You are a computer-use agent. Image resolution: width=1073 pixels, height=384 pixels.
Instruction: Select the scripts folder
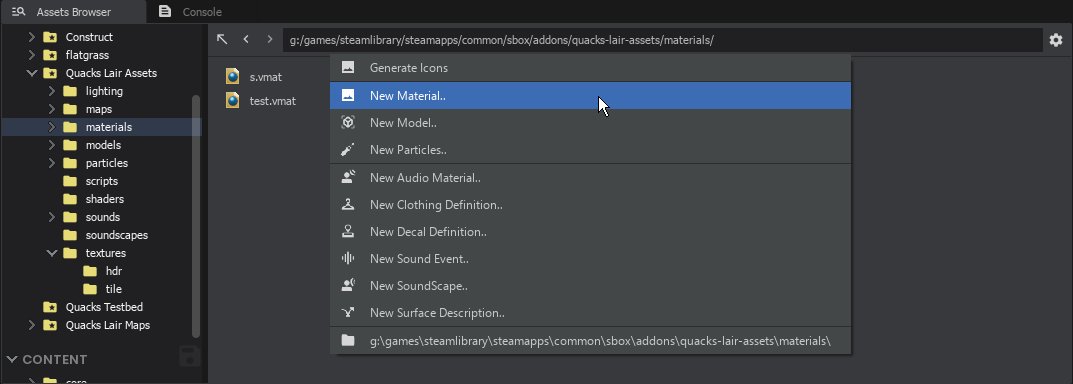coord(101,181)
